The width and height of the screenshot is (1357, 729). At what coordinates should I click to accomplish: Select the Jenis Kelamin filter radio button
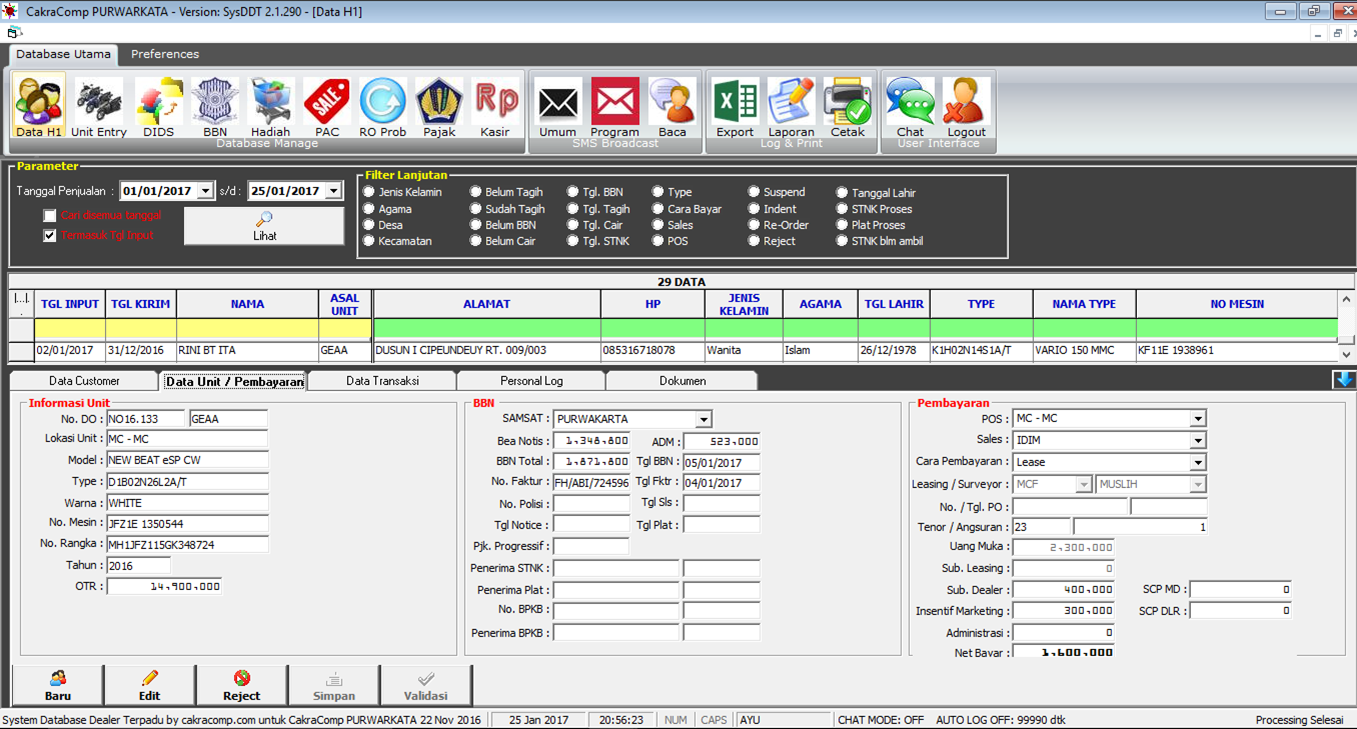point(370,192)
